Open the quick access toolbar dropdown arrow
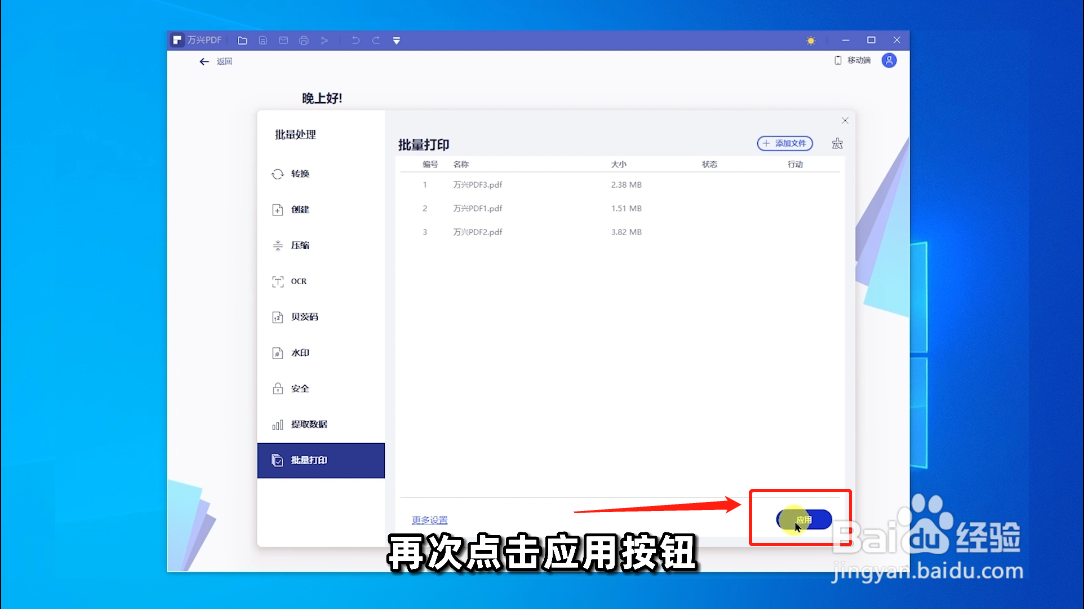The width and height of the screenshot is (1084, 609). 397,41
